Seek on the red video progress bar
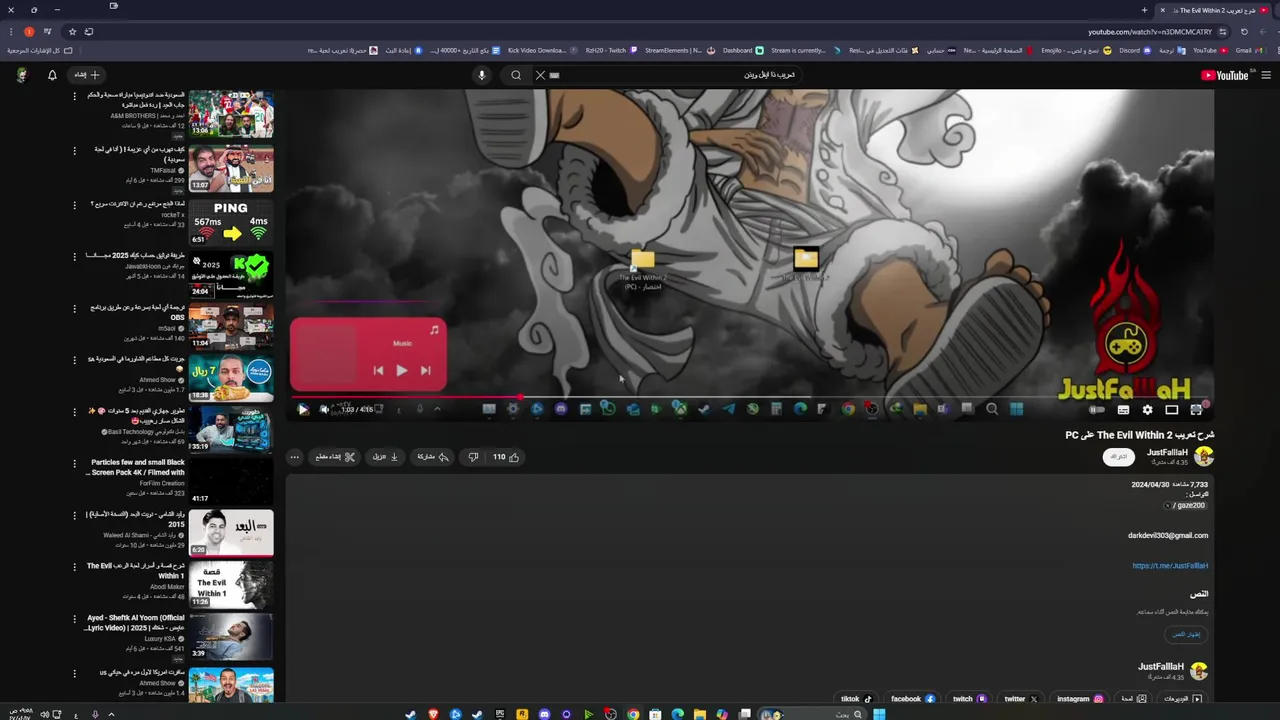The width and height of the screenshot is (1280, 720). point(750,397)
